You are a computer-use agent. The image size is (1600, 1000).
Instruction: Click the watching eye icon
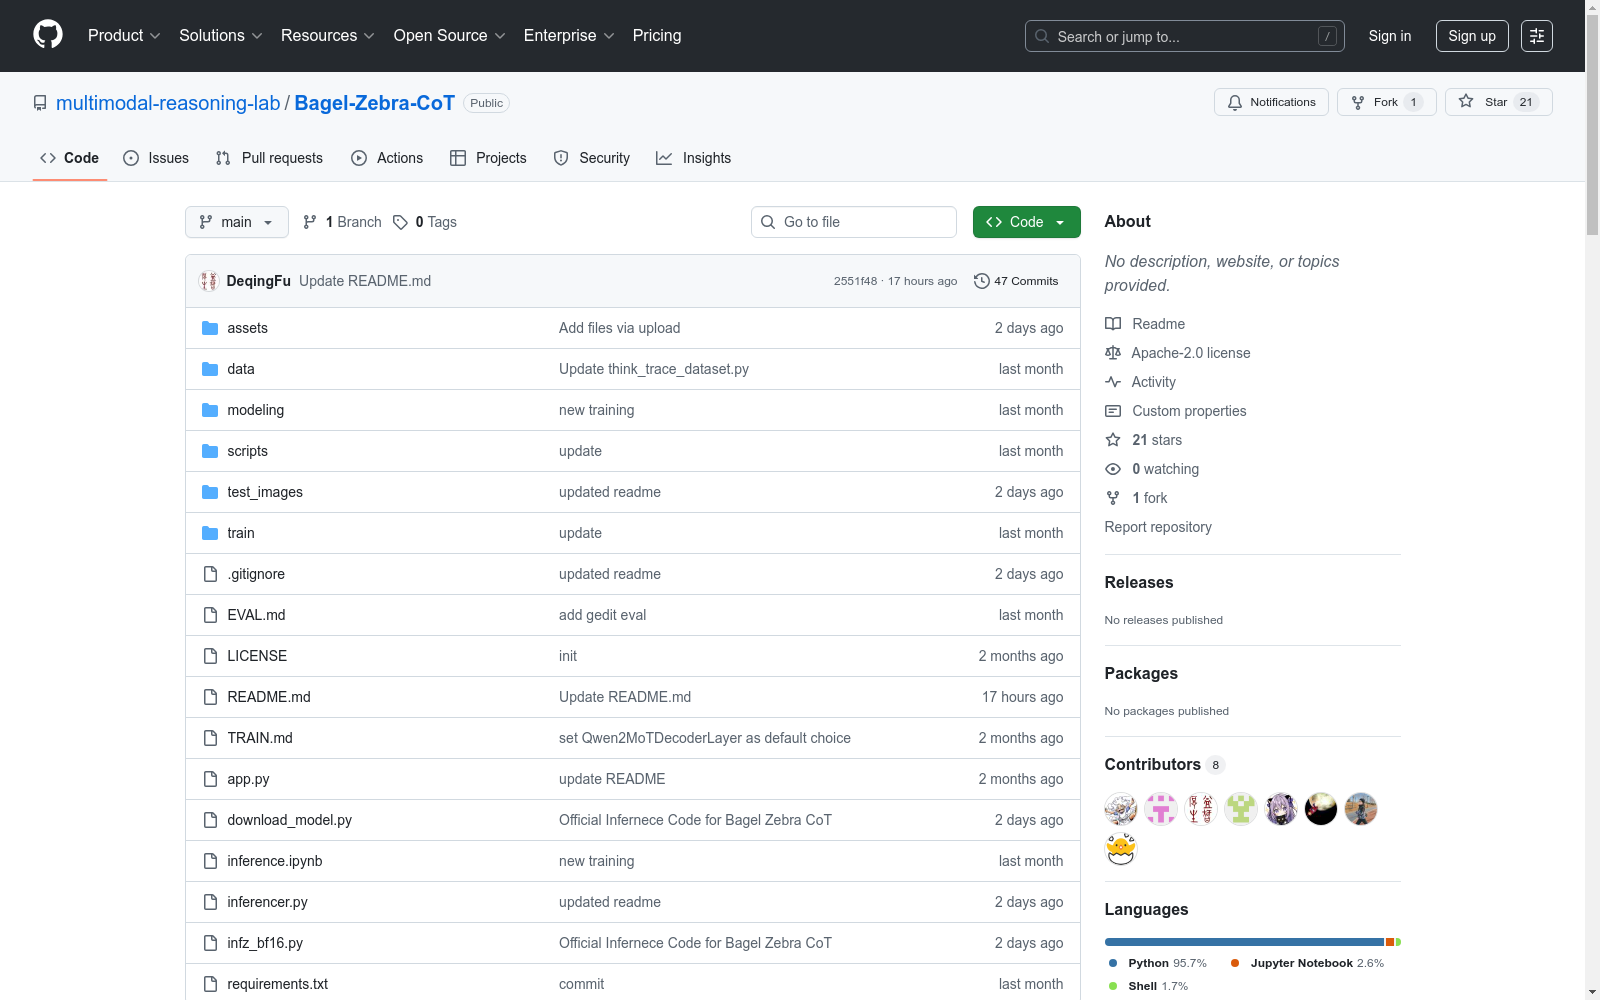tap(1113, 469)
